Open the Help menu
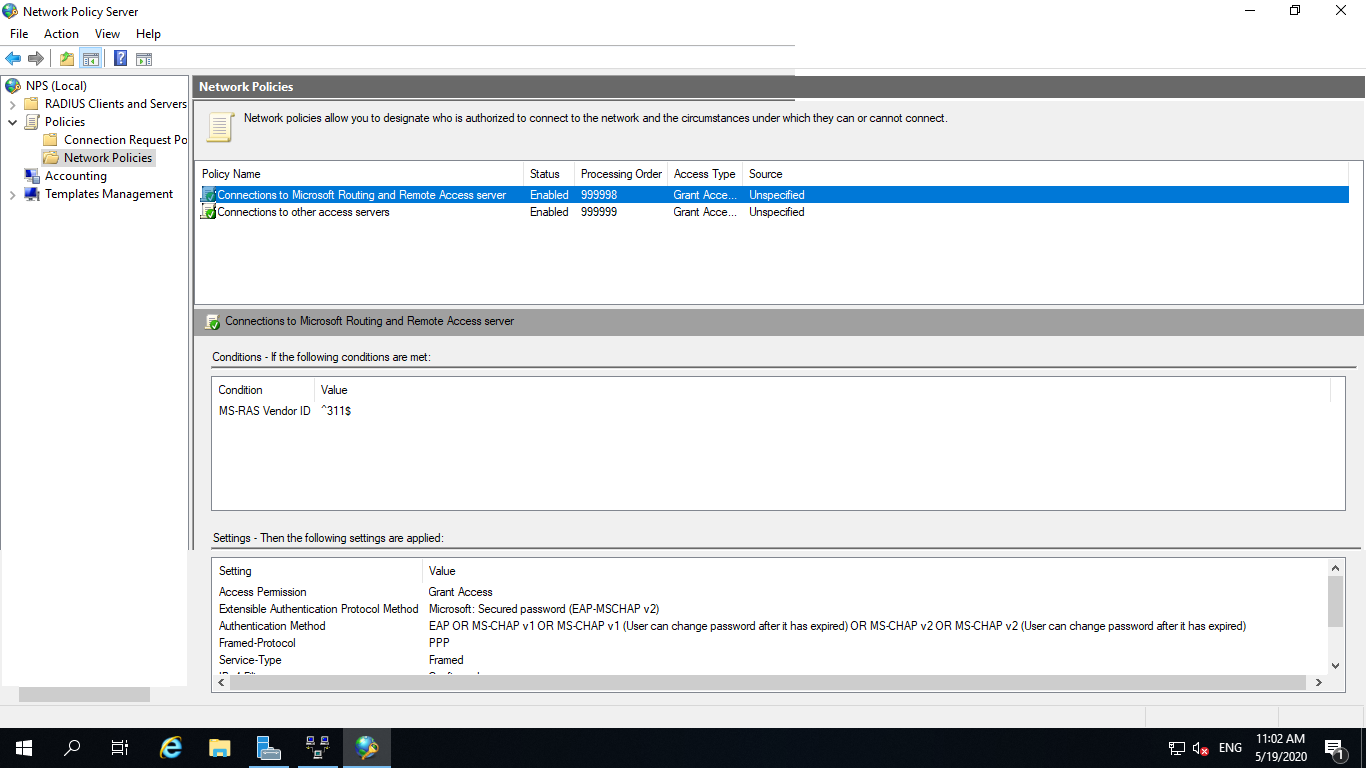Image resolution: width=1366 pixels, height=768 pixels. 148,34
